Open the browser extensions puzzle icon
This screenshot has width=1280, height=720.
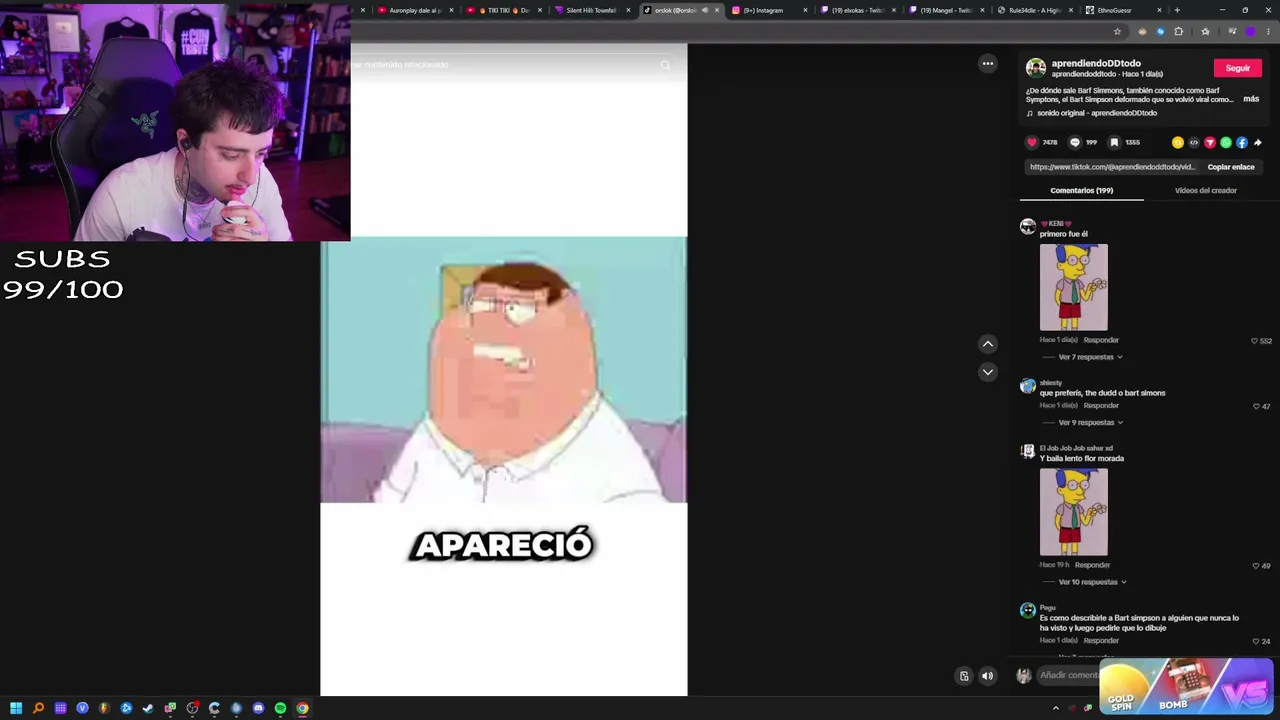coord(1179,31)
